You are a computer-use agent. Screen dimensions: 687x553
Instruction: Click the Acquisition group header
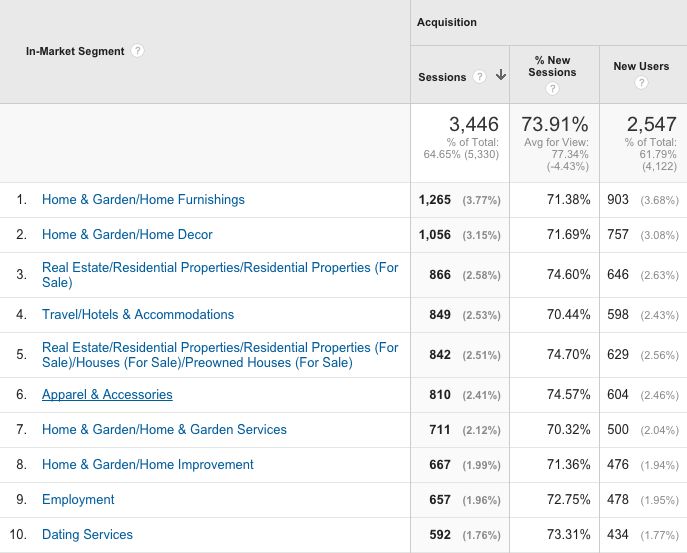447,22
